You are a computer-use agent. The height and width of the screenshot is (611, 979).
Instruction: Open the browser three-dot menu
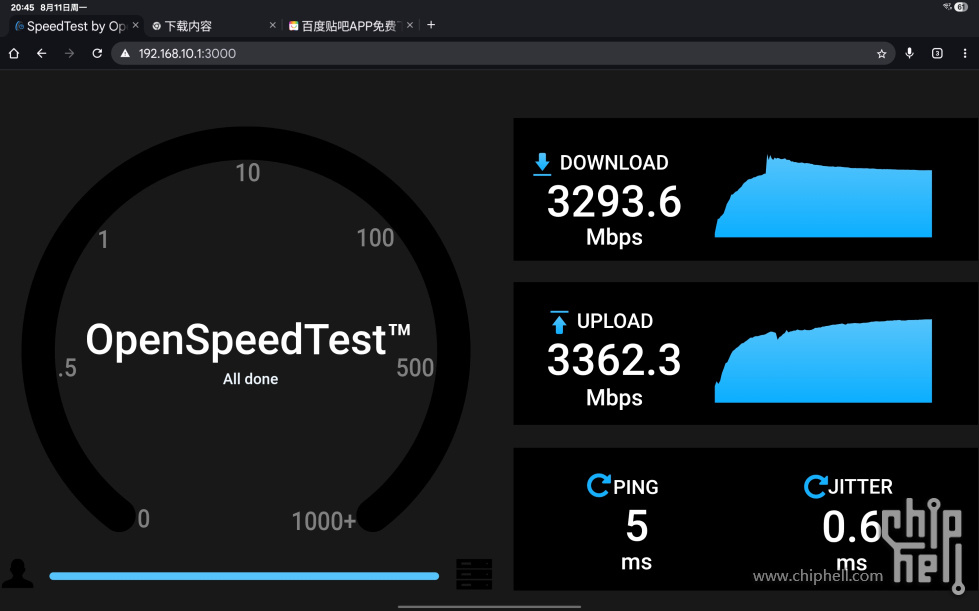[965, 54]
